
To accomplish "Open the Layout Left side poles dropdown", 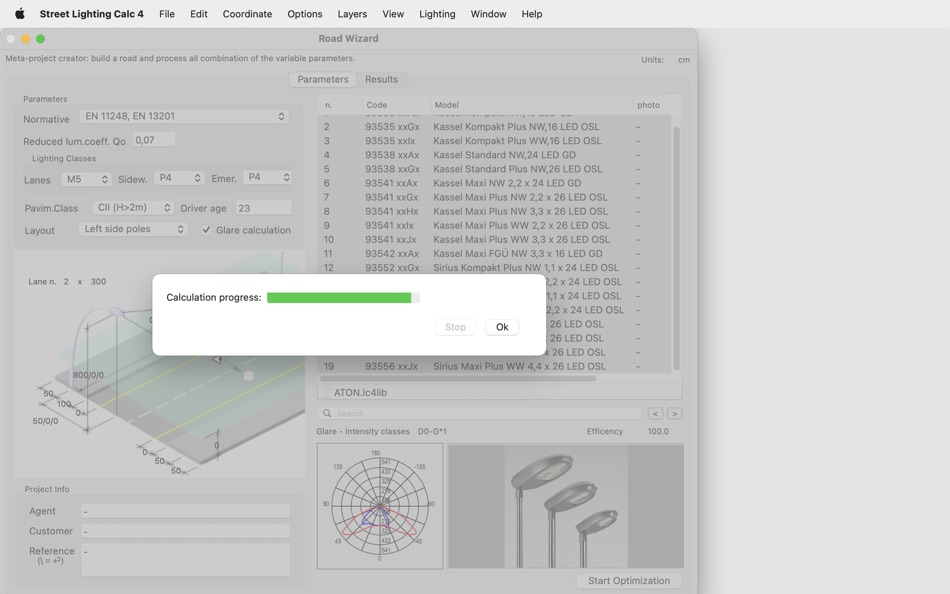I will [x=133, y=229].
